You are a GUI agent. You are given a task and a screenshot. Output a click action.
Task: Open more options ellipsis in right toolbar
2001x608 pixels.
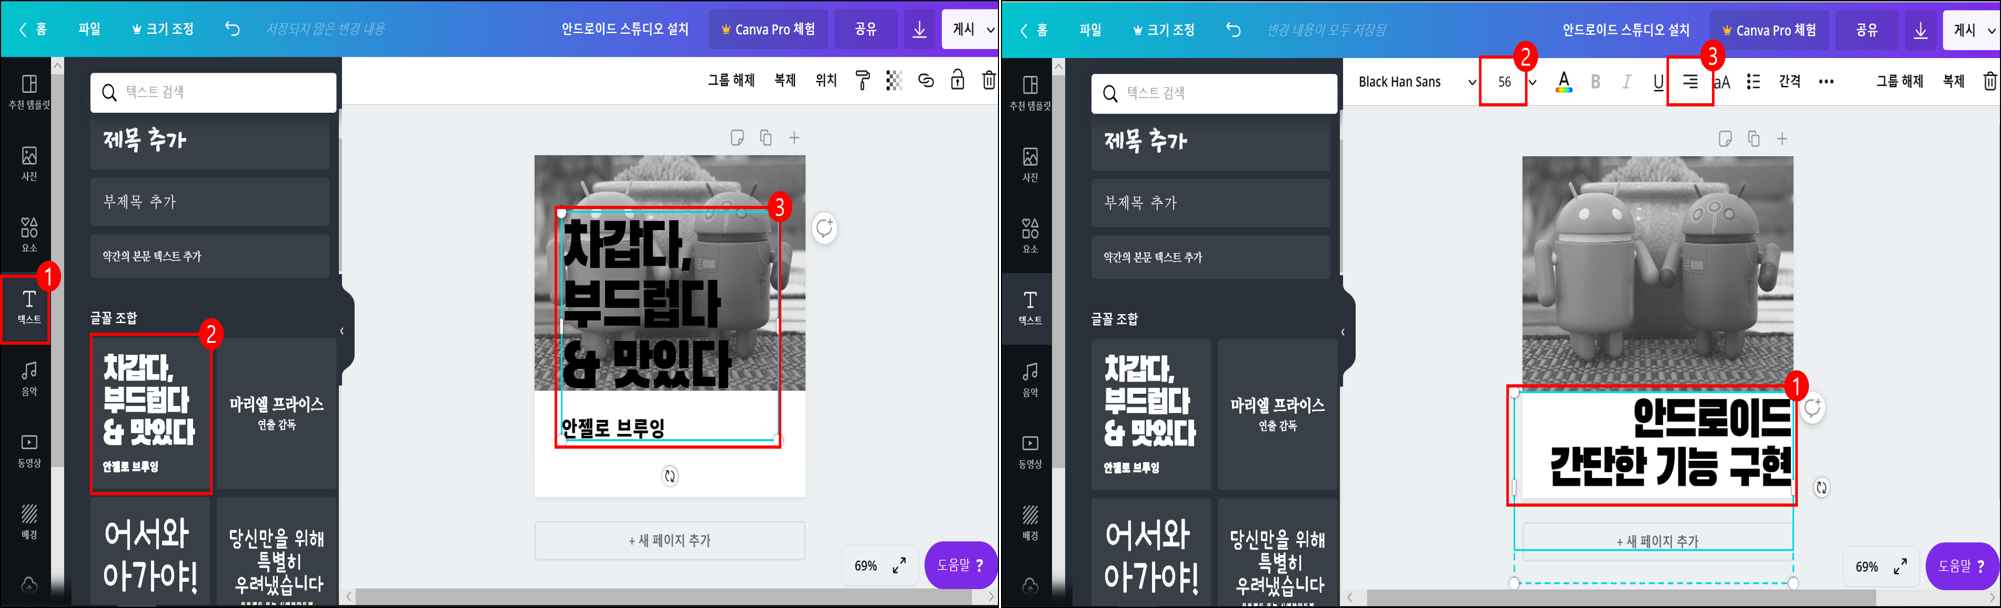coord(1826,82)
